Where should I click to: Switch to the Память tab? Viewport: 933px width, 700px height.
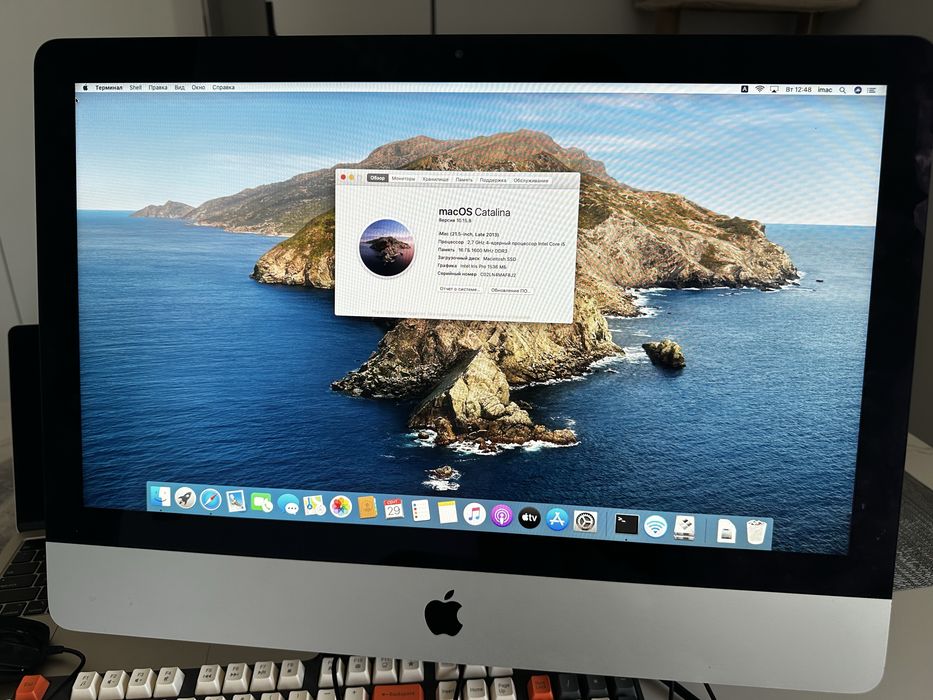(x=464, y=180)
